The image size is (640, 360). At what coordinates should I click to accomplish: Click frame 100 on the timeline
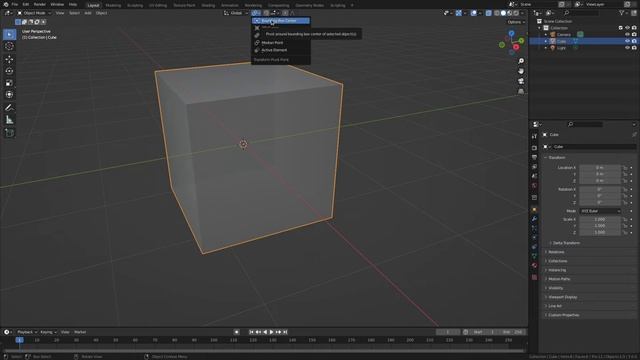[x=213, y=340]
